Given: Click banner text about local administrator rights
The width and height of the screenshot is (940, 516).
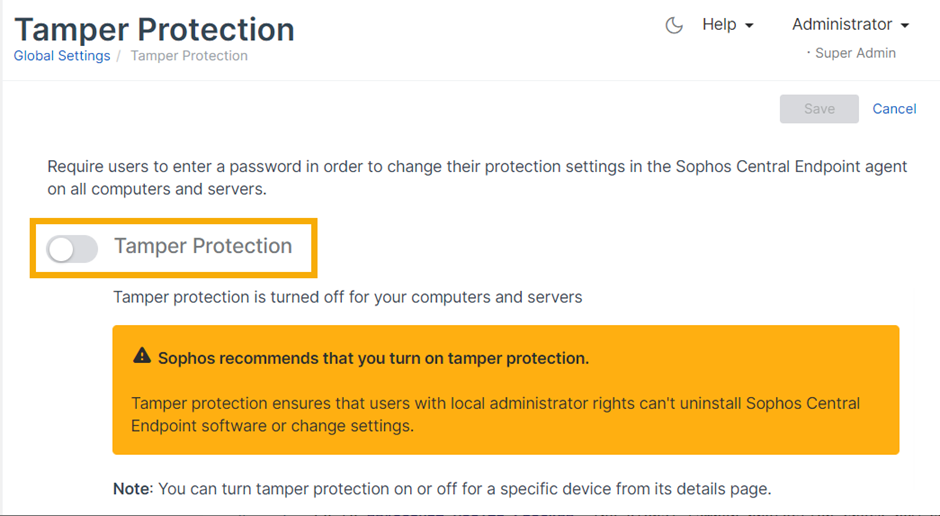Looking at the screenshot, I should point(495,414).
